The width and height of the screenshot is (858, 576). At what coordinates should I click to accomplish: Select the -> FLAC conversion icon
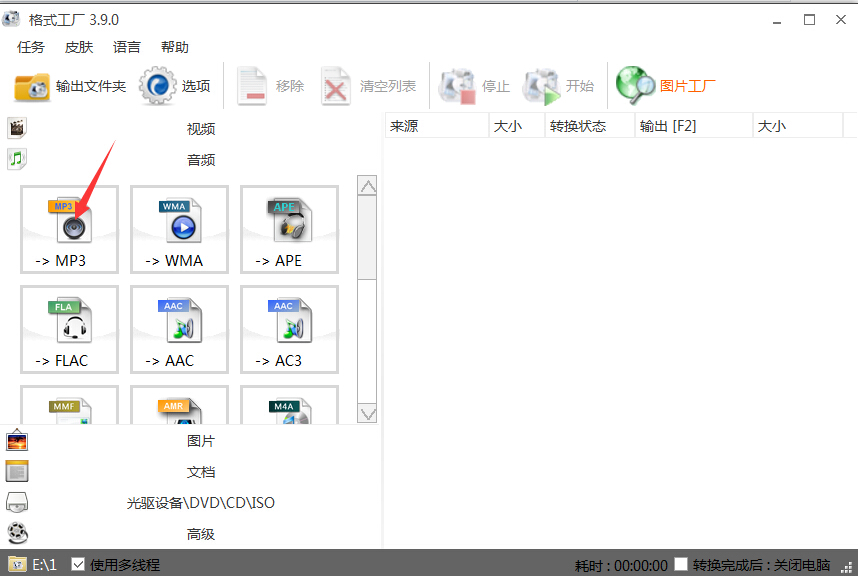[69, 329]
